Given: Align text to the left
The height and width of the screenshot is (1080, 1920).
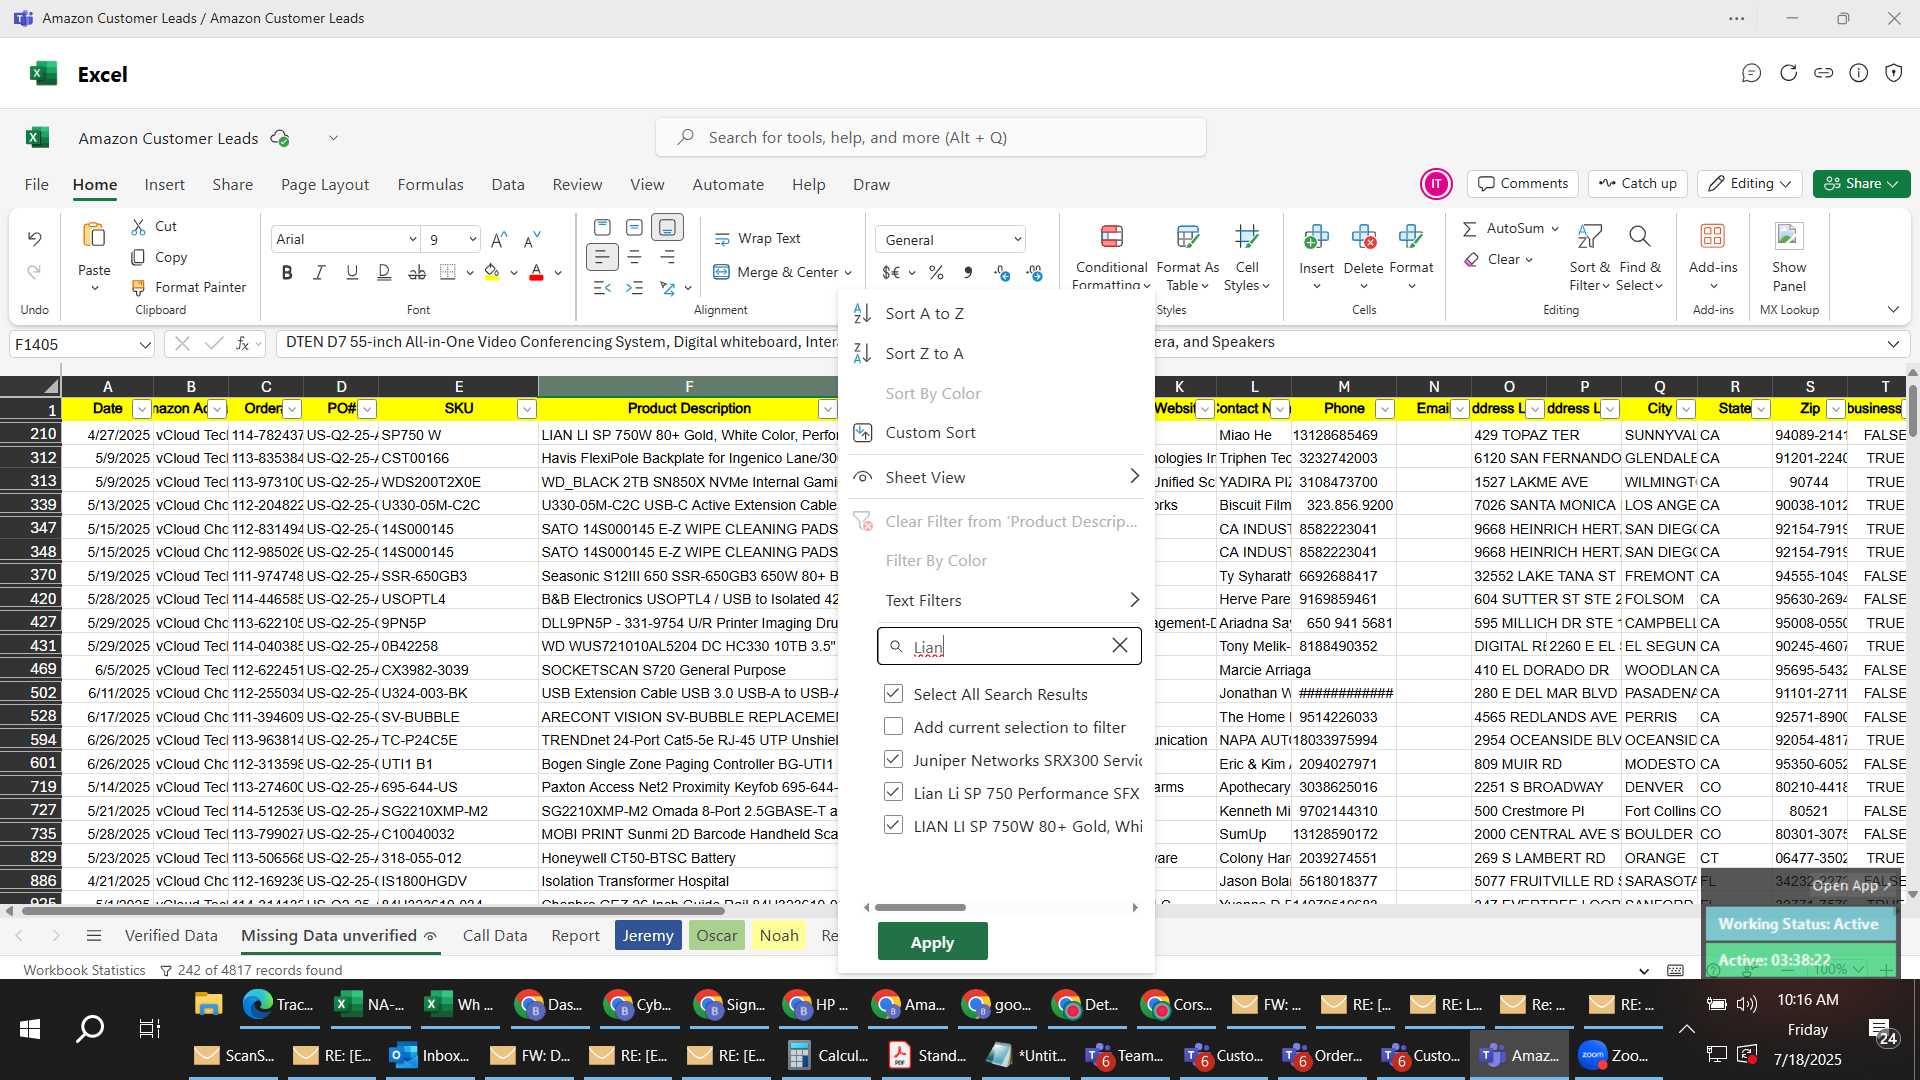Looking at the screenshot, I should pyautogui.click(x=601, y=258).
